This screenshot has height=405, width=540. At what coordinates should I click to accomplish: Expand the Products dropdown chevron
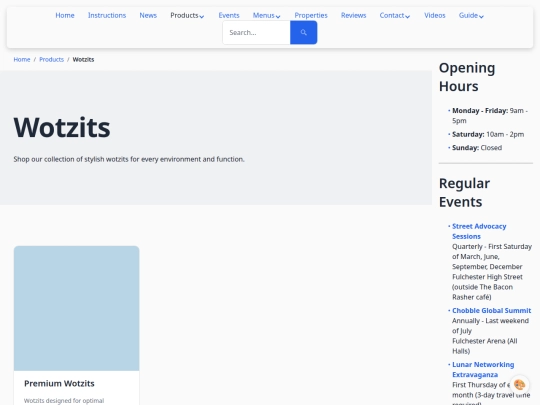tap(202, 16)
